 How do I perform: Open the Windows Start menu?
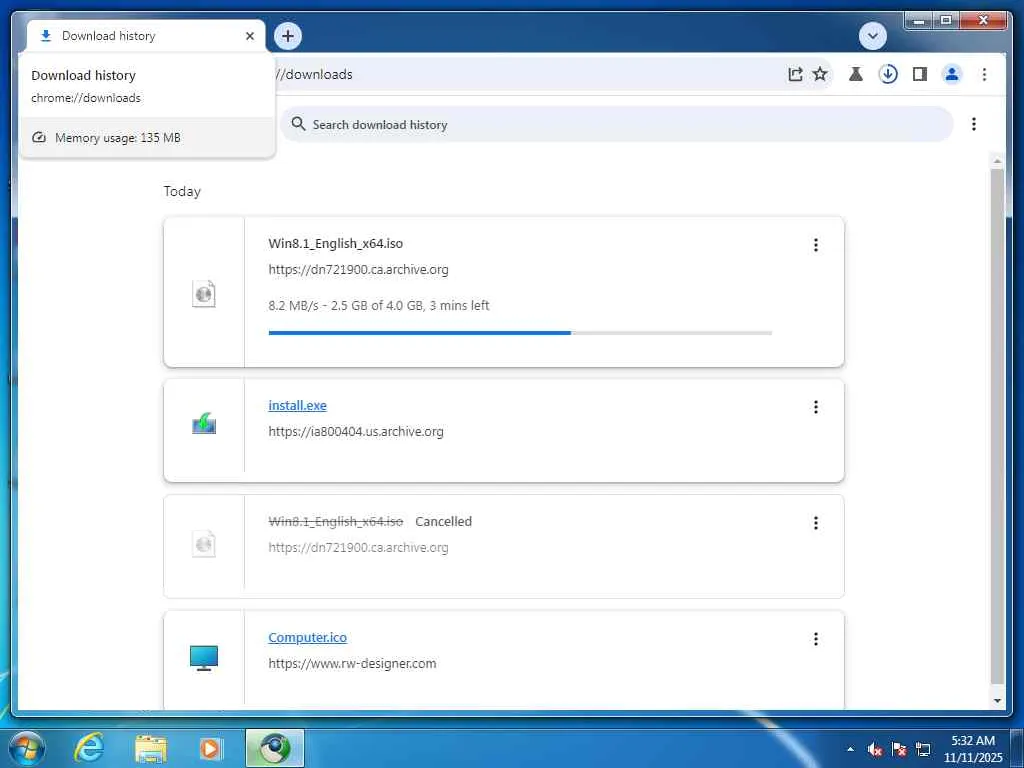coord(26,748)
